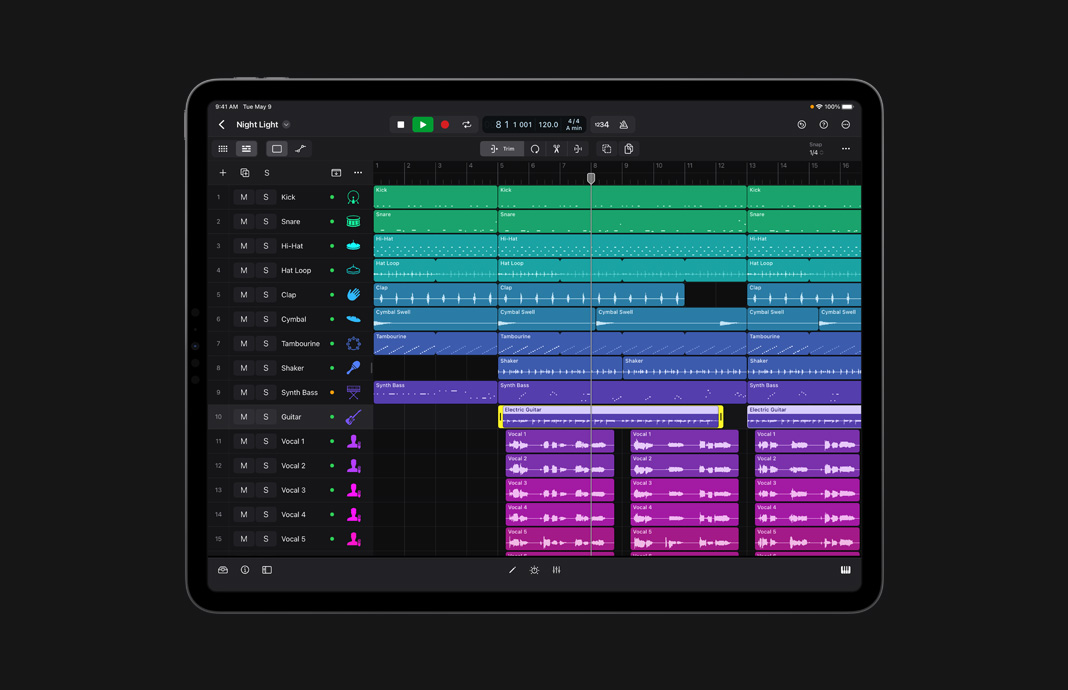Select the Split scissors tool
Viewport: 1068px width, 690px height.
556,149
